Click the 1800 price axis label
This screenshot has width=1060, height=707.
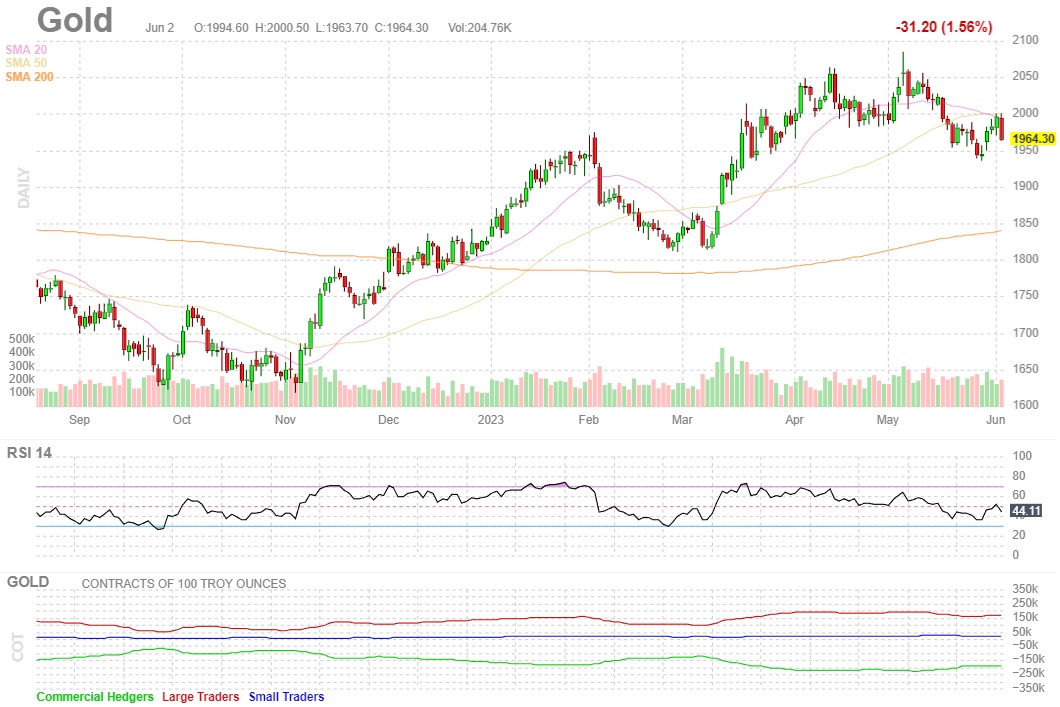[1025, 259]
